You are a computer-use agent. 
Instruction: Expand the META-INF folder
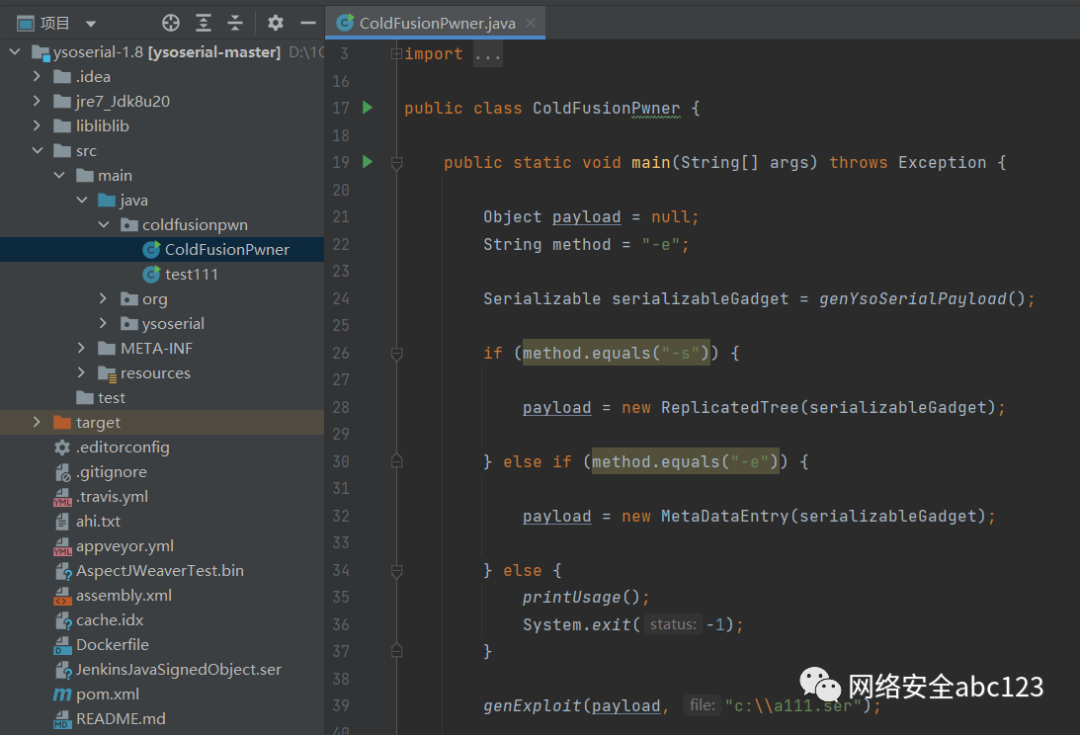tap(81, 348)
